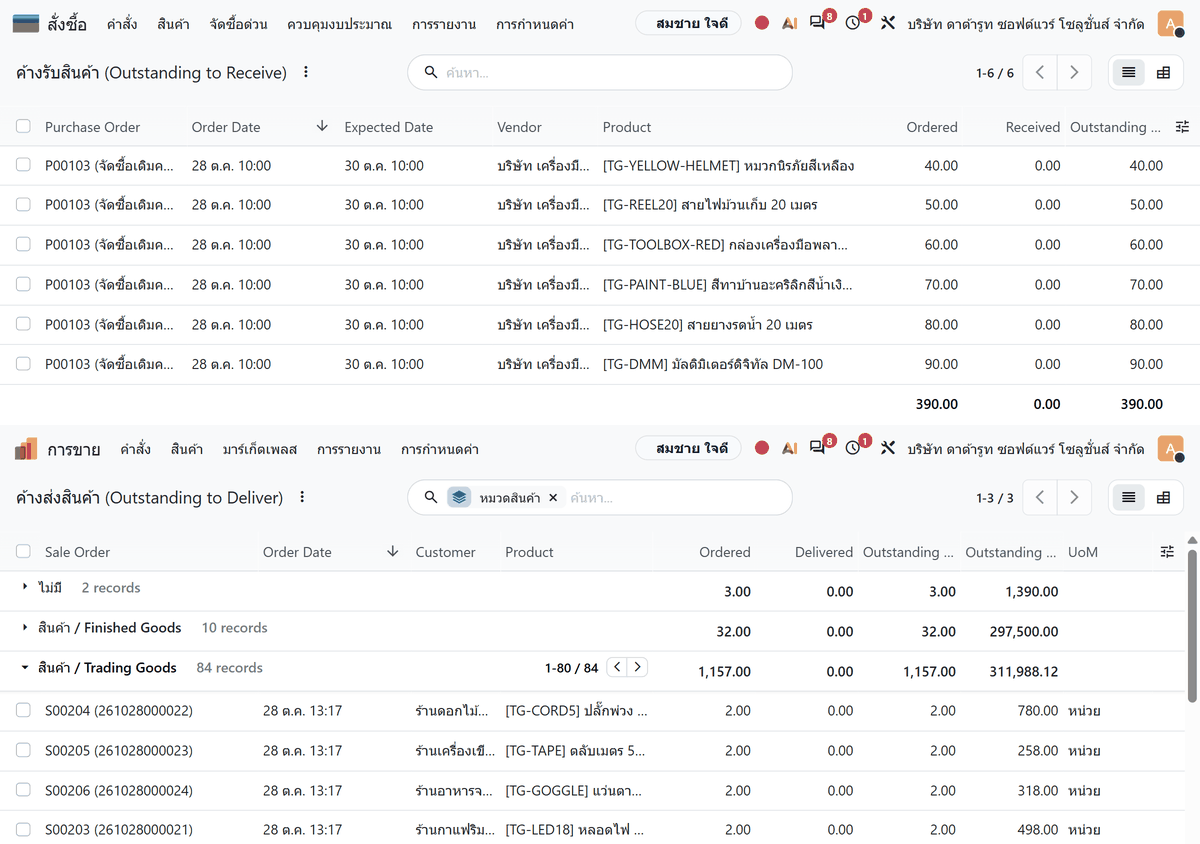Switch to grid view in the สั่งซื้อ window
The width and height of the screenshot is (1200, 844).
(1163, 72)
